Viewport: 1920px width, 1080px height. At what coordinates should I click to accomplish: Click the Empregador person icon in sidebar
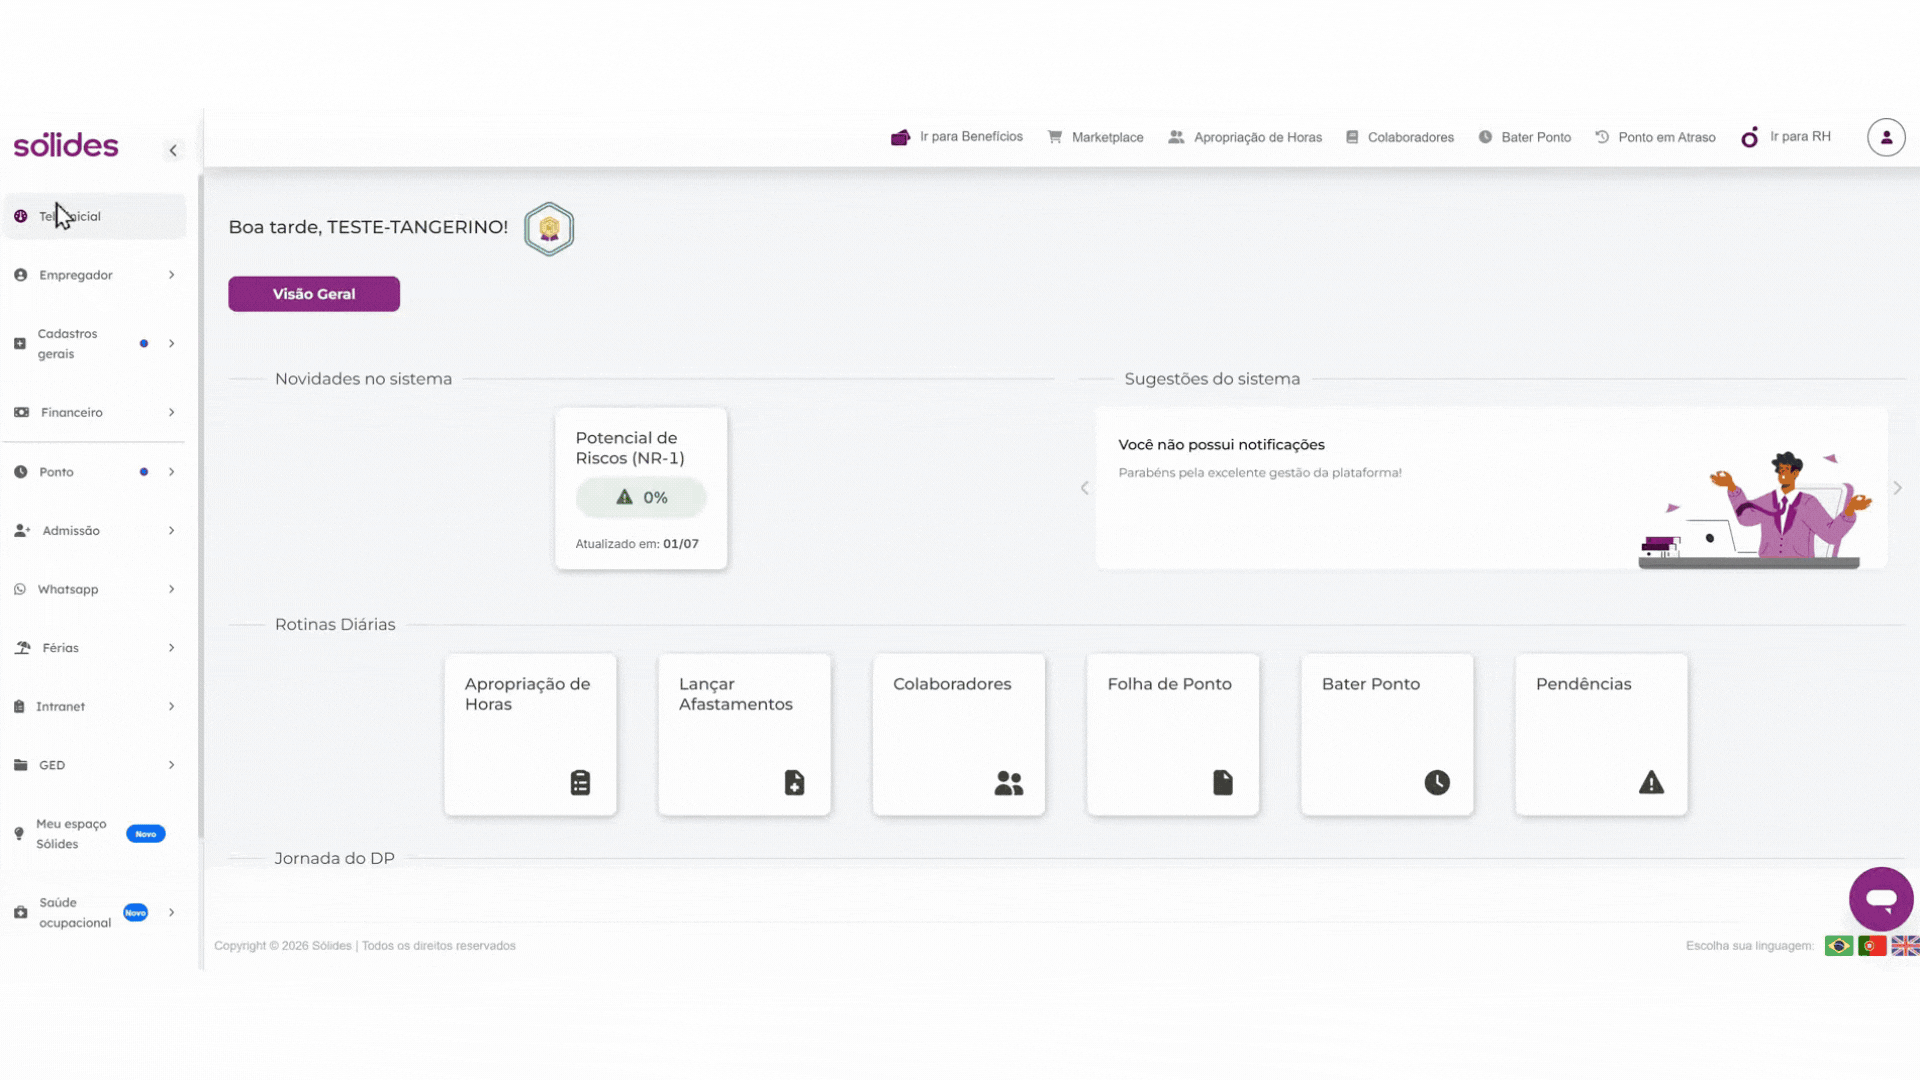(21, 275)
